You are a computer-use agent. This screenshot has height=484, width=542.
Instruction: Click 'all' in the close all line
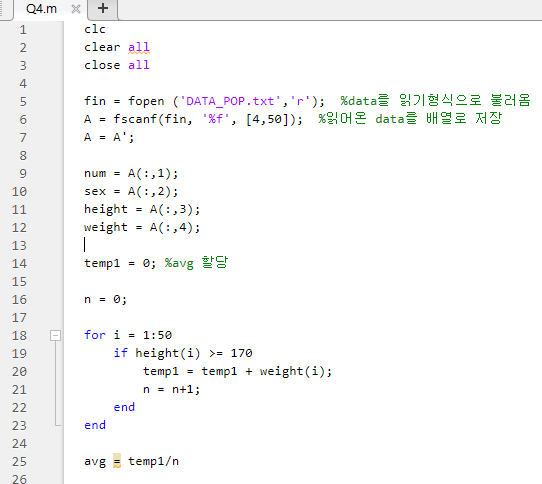tap(139, 65)
